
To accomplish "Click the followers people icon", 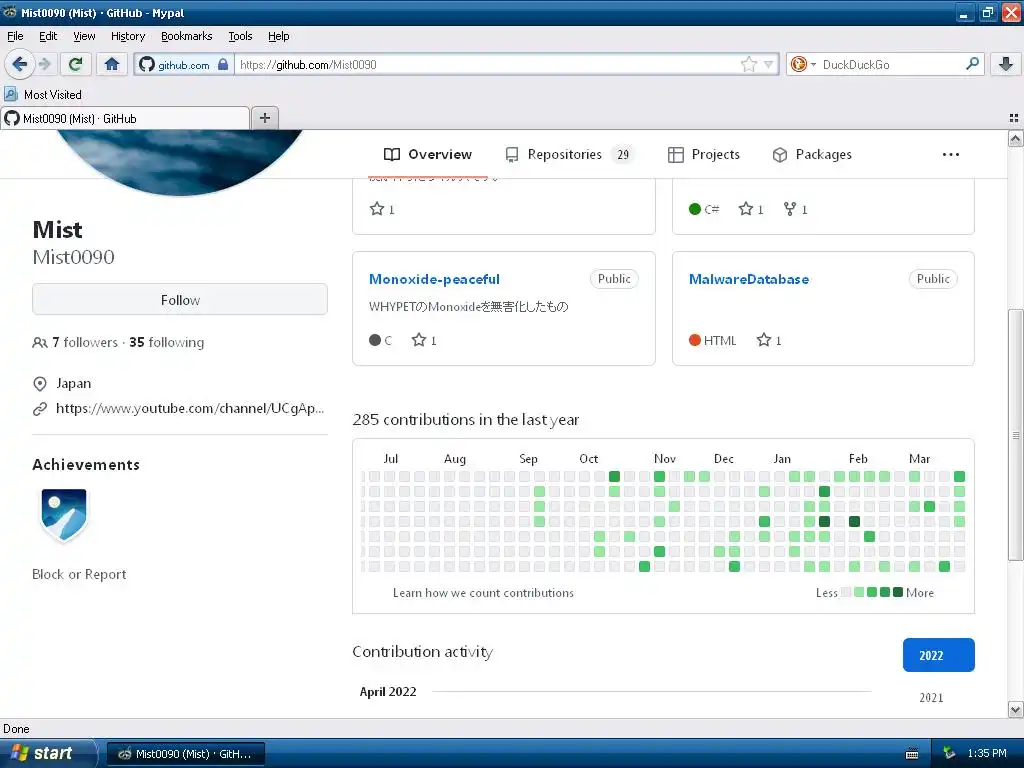I will tap(39, 342).
